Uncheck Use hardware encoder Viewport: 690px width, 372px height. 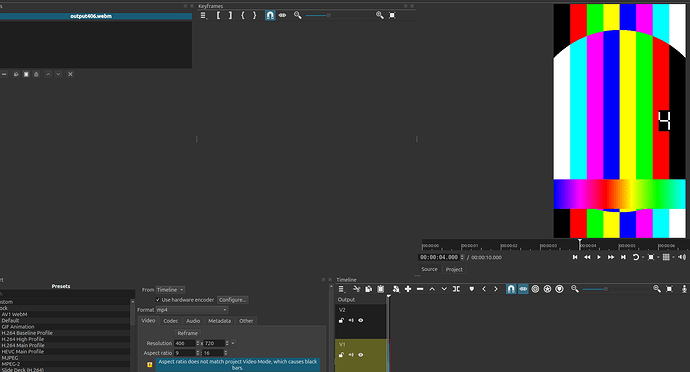(x=158, y=300)
